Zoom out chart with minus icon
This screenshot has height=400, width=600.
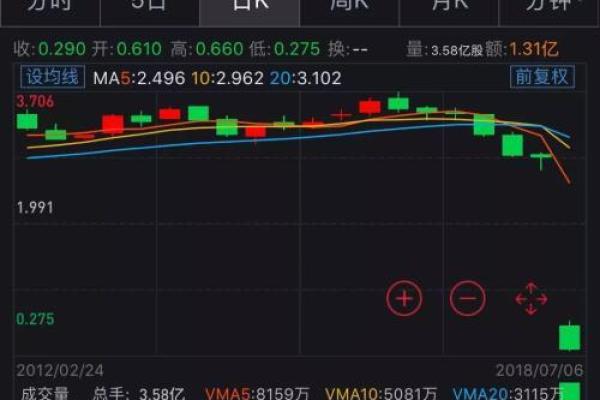[x=468, y=298]
